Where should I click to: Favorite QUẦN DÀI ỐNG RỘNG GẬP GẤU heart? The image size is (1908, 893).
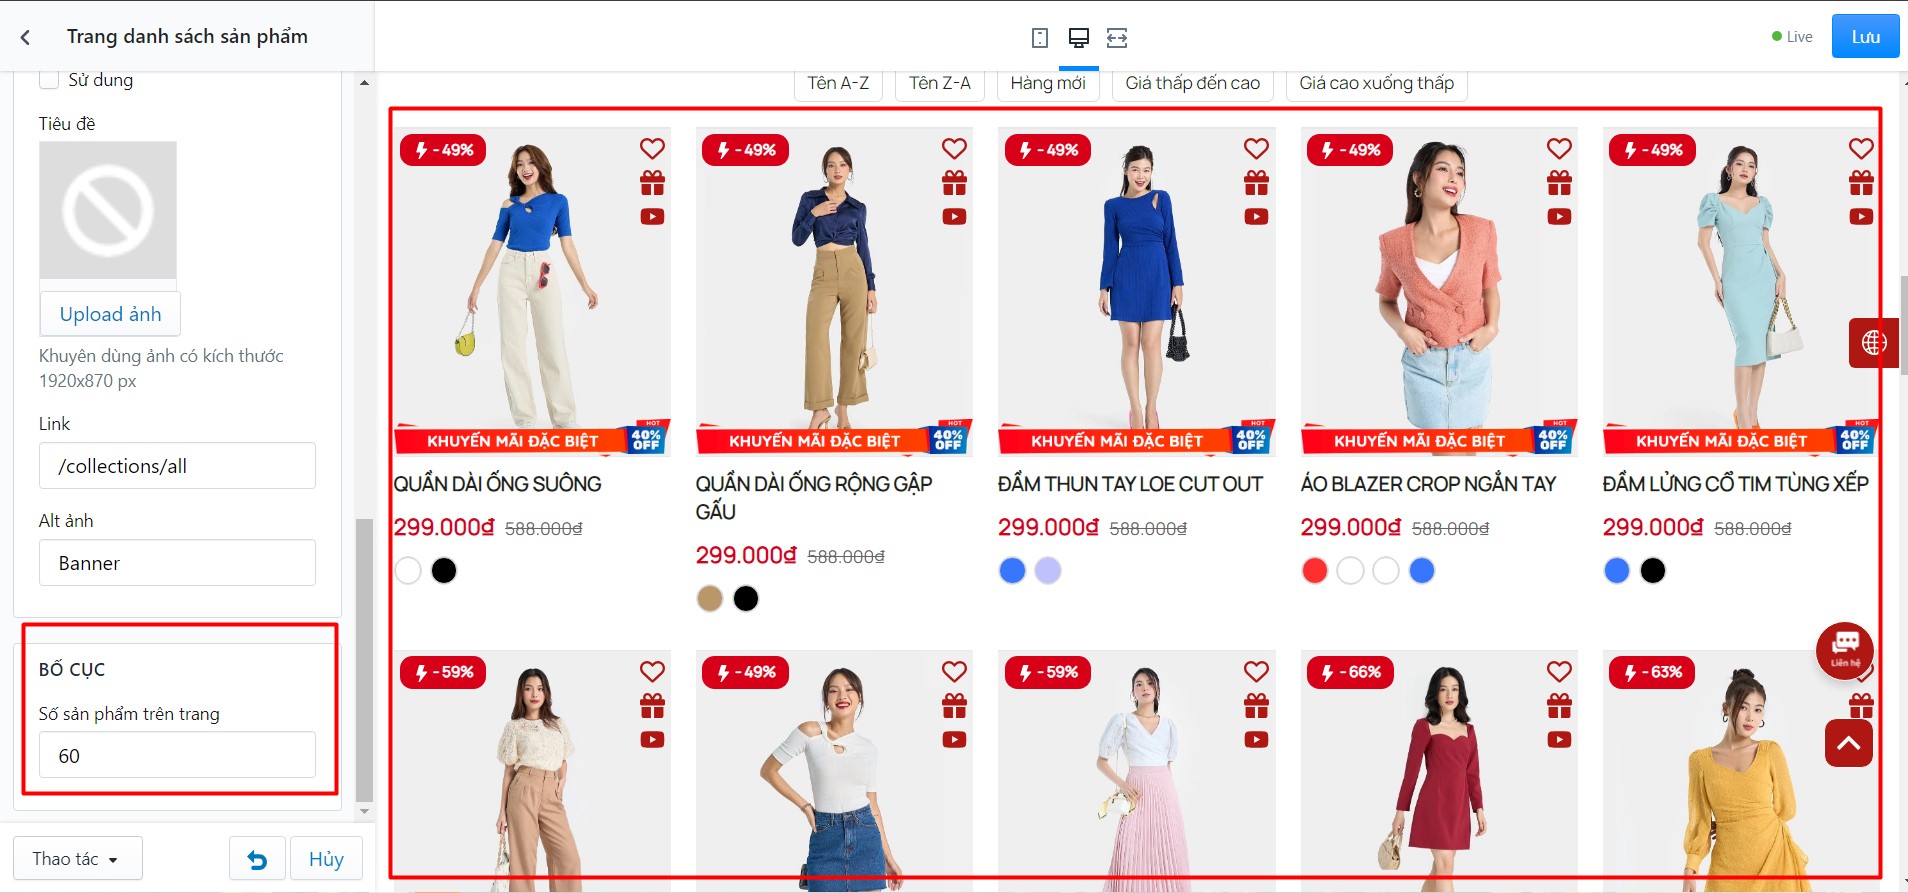click(954, 149)
